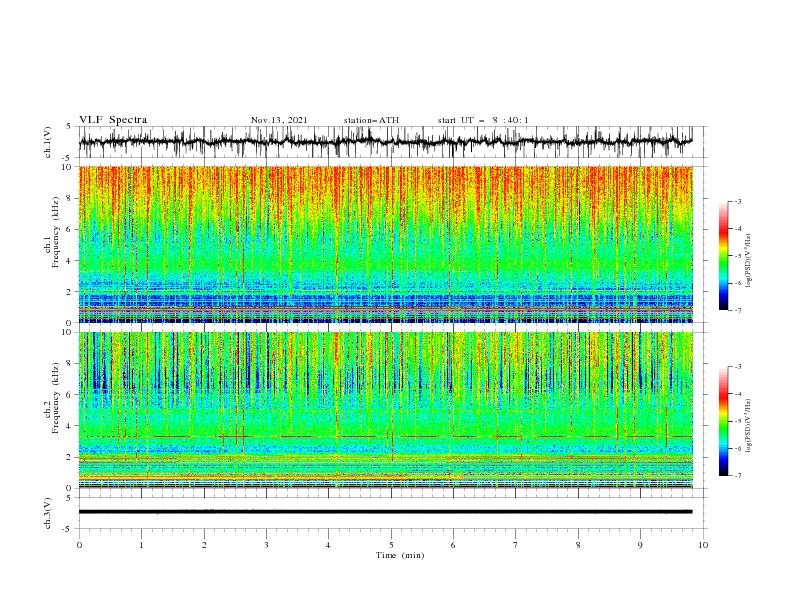Click the ch.1 colorbar "log(PSD)(V²/Hz)" label
792x612 pixels.
click(749, 261)
